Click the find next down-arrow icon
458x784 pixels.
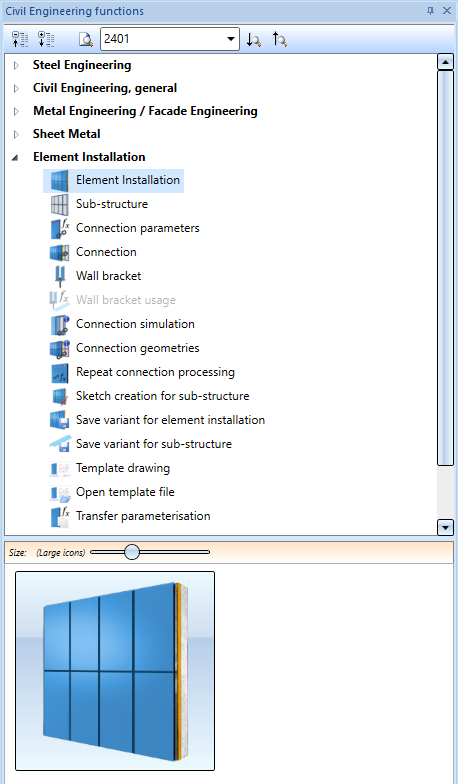[x=254, y=39]
